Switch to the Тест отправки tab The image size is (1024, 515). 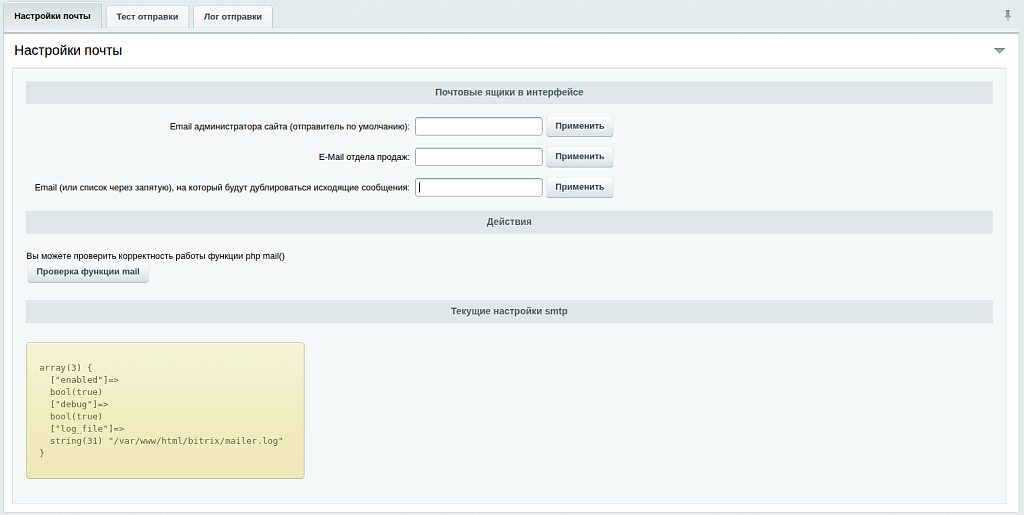click(x=147, y=17)
